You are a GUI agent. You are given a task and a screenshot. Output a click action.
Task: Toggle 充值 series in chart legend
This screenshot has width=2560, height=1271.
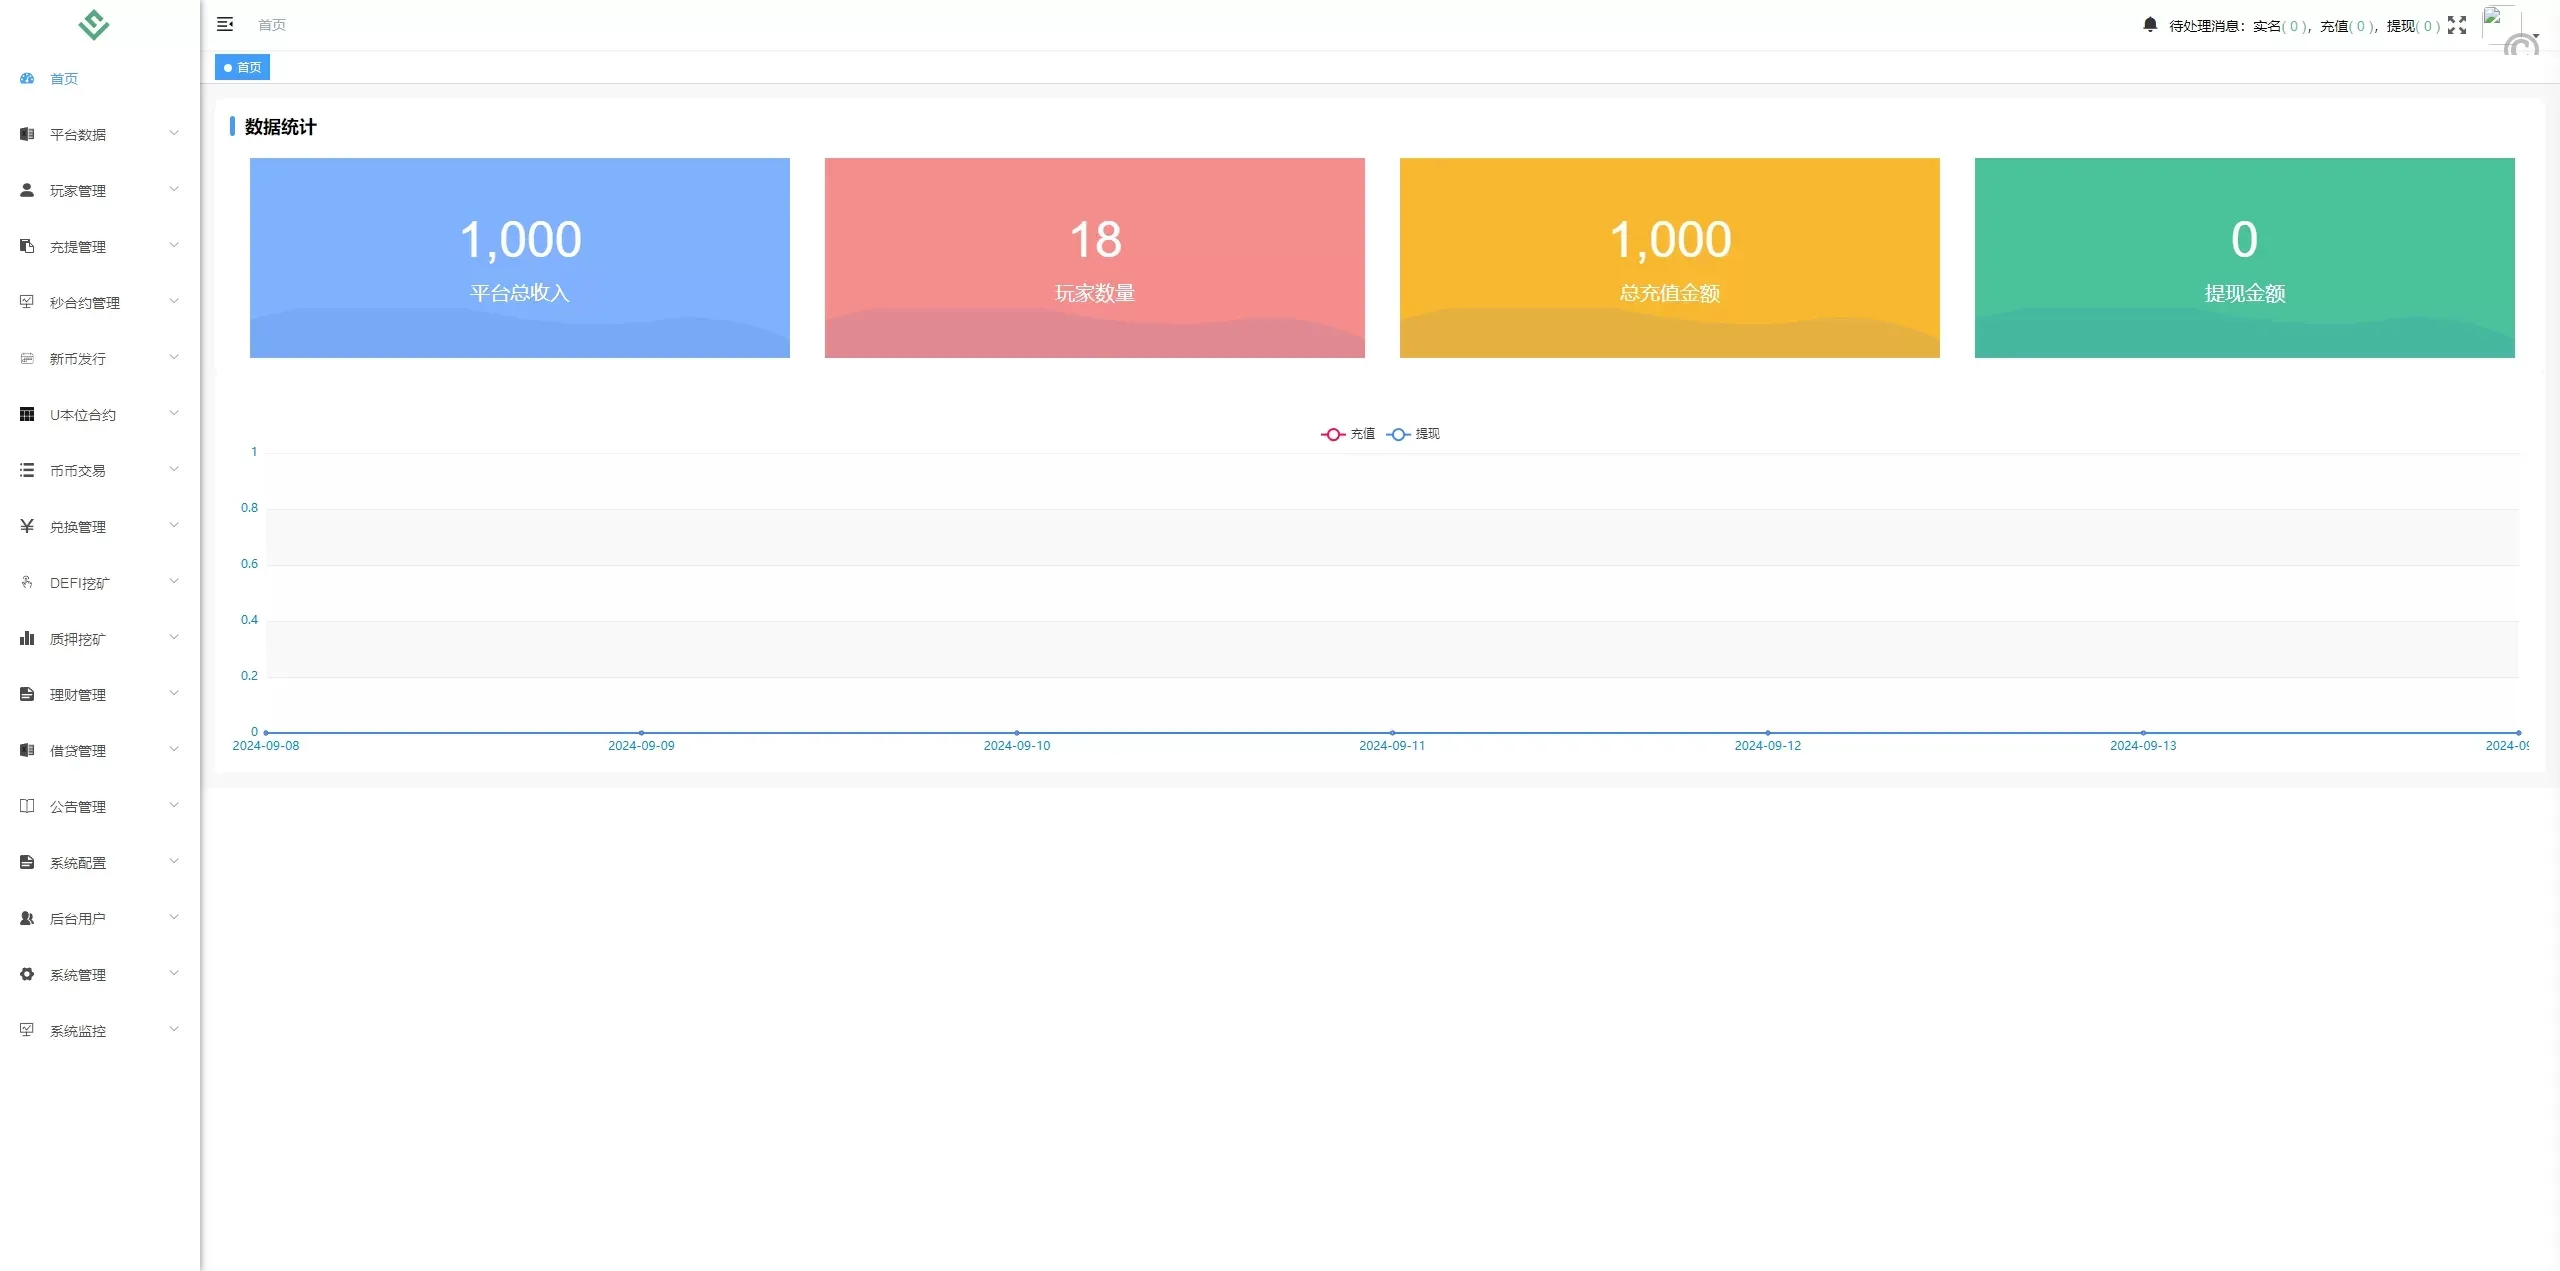[x=1348, y=434]
